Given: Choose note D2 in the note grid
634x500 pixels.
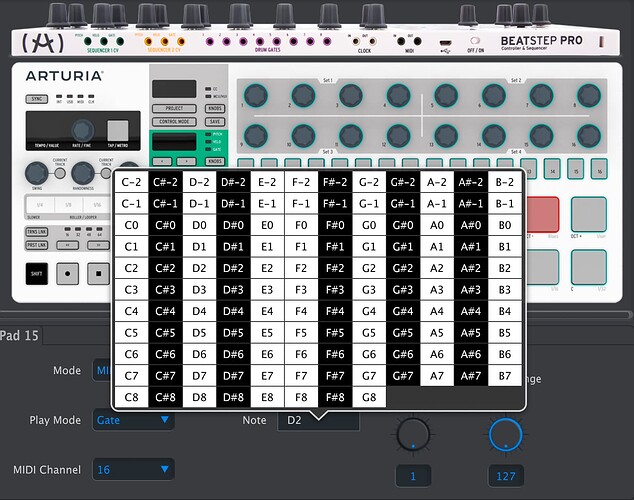Looking at the screenshot, I should 199,268.
